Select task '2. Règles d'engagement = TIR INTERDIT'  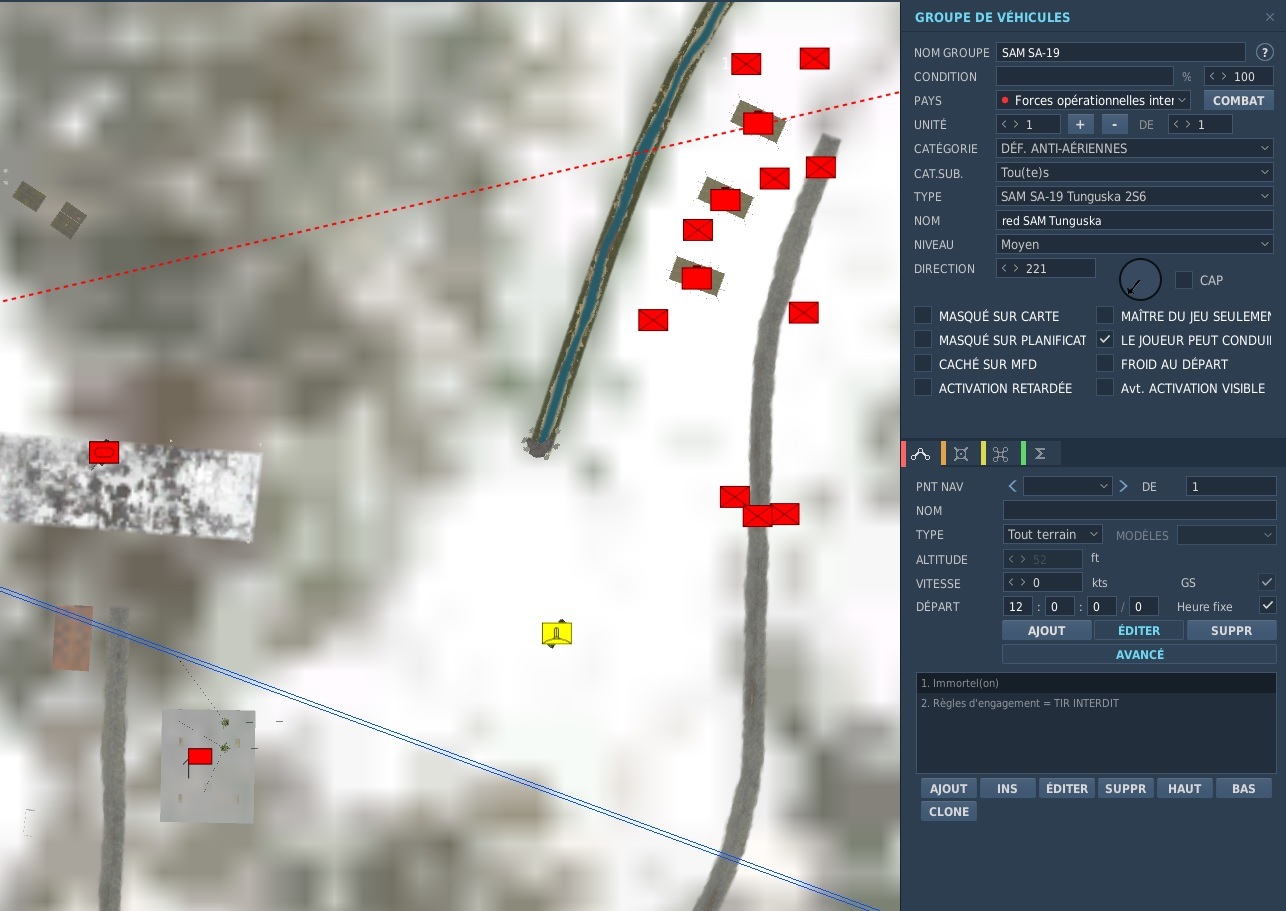pos(1096,703)
